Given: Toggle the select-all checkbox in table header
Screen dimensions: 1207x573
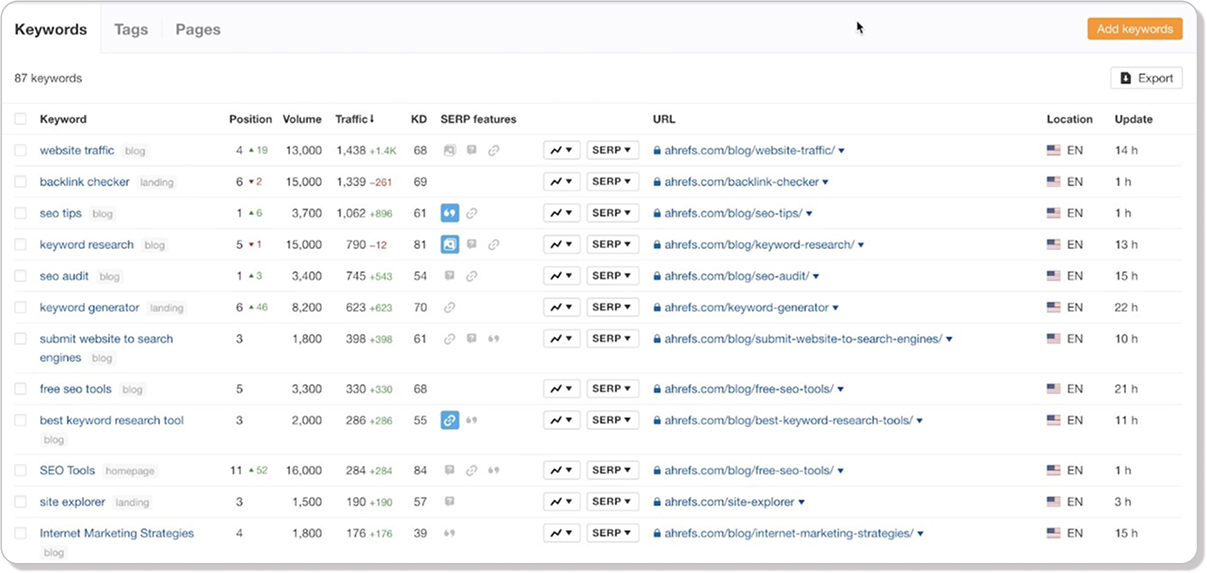Looking at the screenshot, I should point(21,119).
